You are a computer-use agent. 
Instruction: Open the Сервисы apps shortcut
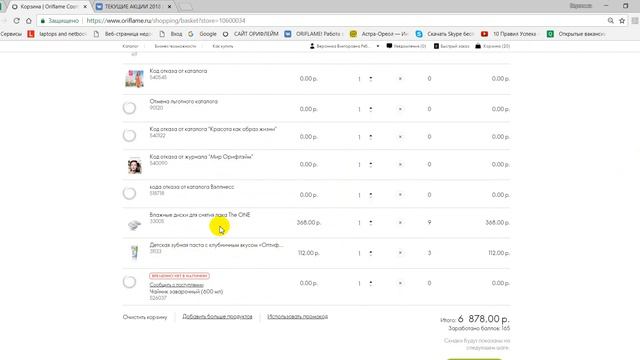[11, 34]
